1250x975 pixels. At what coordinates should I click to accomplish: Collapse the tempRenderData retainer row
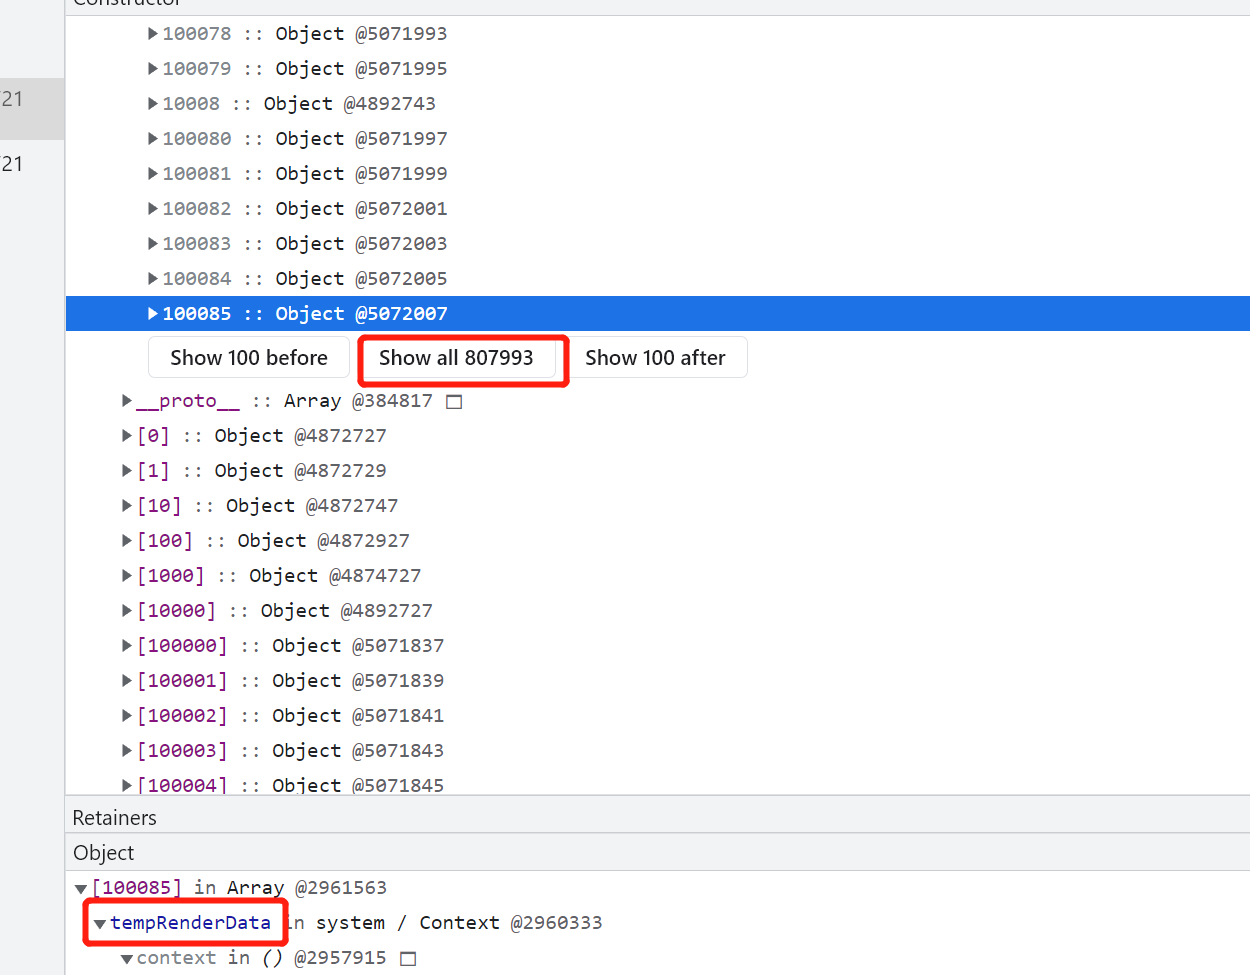pyautogui.click(x=99, y=924)
